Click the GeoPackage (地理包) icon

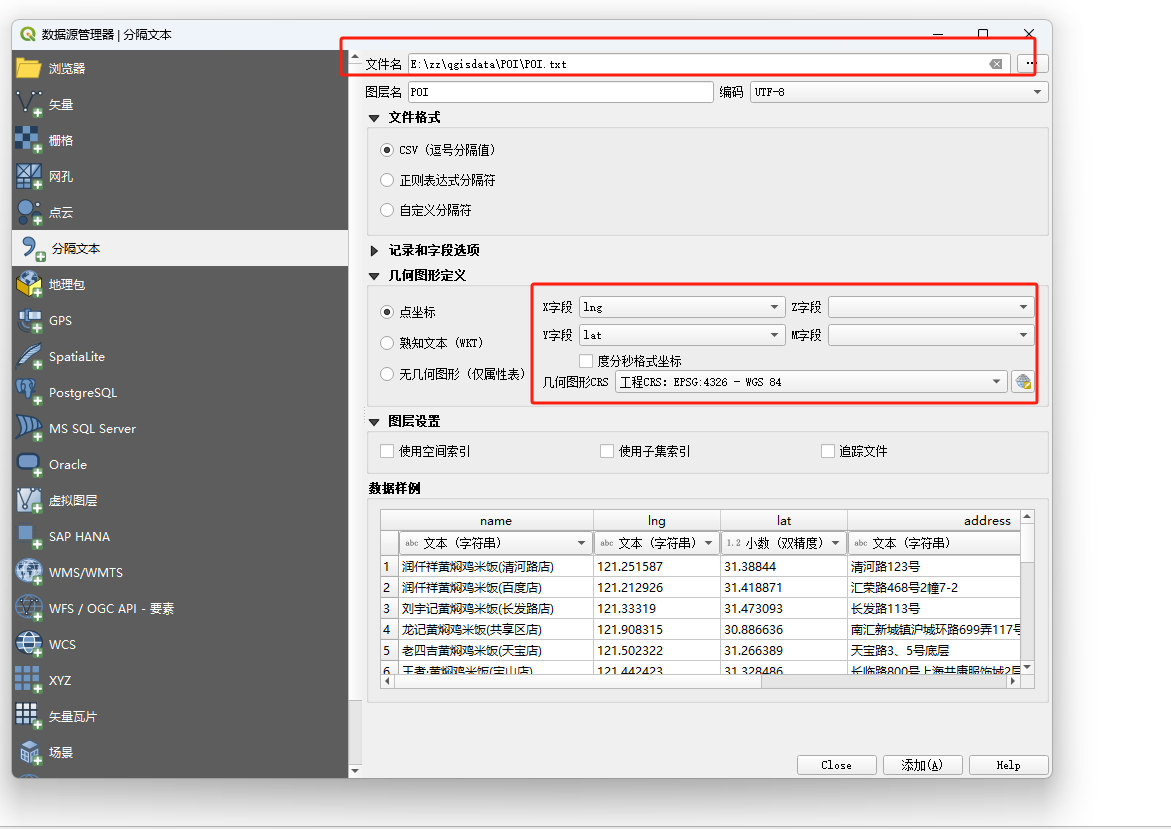pos(28,284)
